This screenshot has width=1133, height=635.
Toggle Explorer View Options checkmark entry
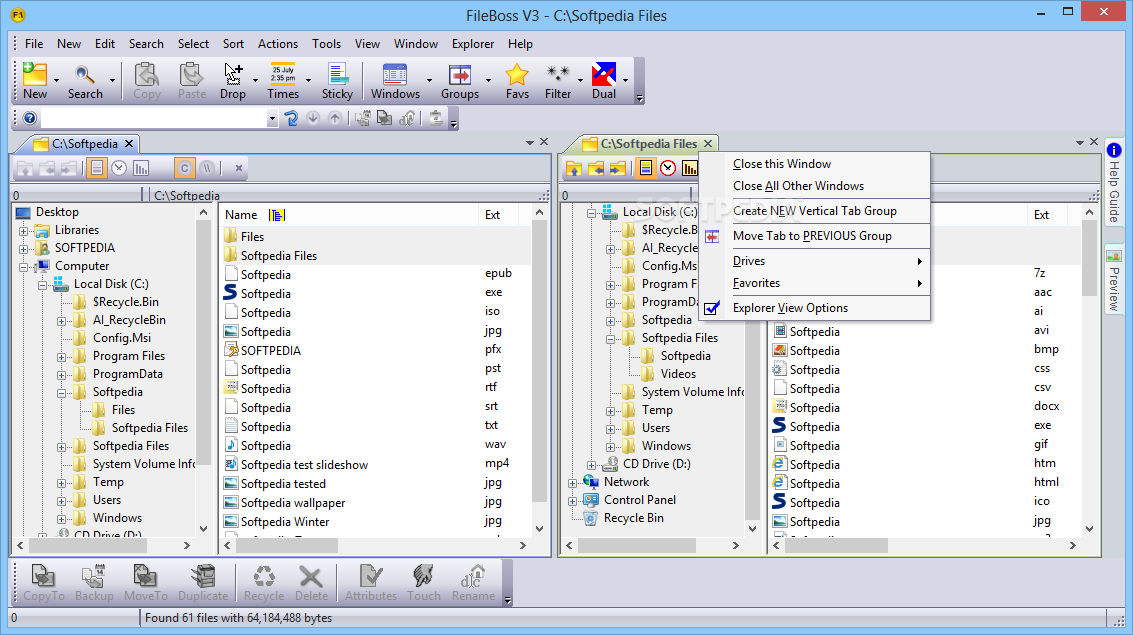(790, 308)
